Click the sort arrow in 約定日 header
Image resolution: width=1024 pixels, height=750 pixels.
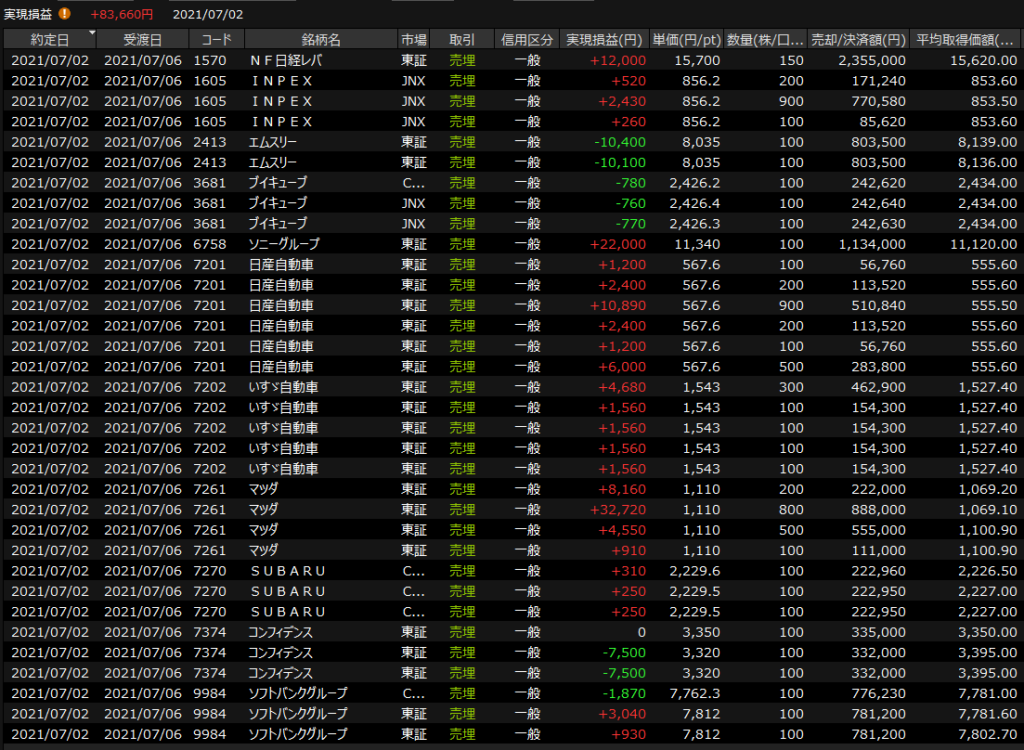pos(92,34)
